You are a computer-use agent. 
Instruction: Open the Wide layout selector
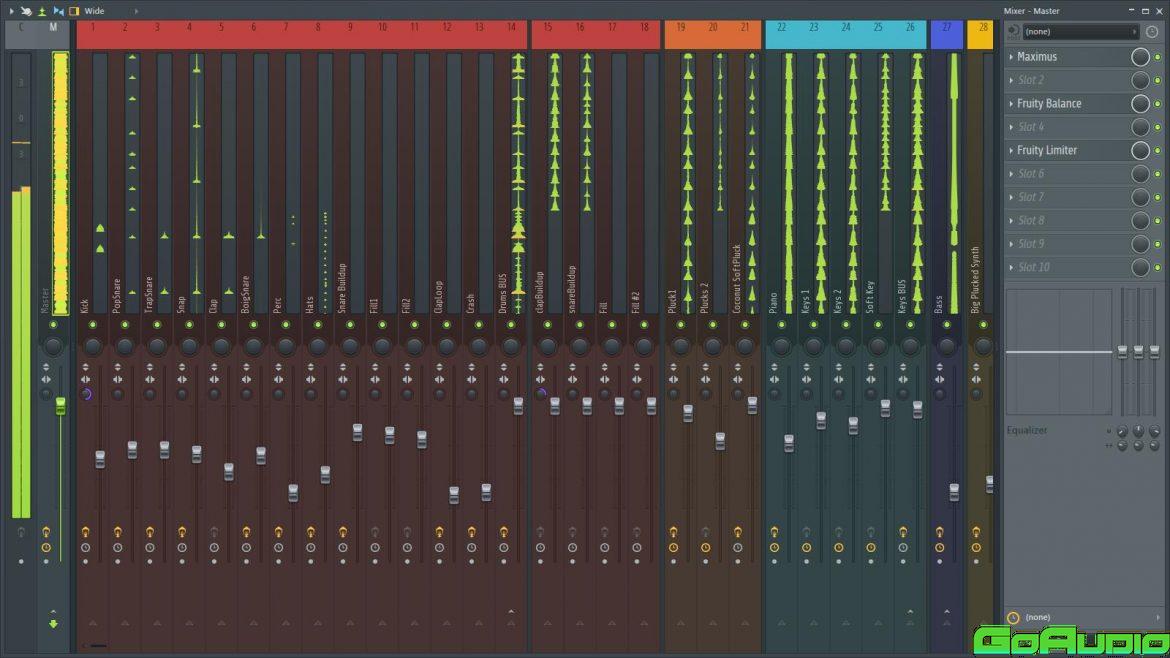coord(110,11)
